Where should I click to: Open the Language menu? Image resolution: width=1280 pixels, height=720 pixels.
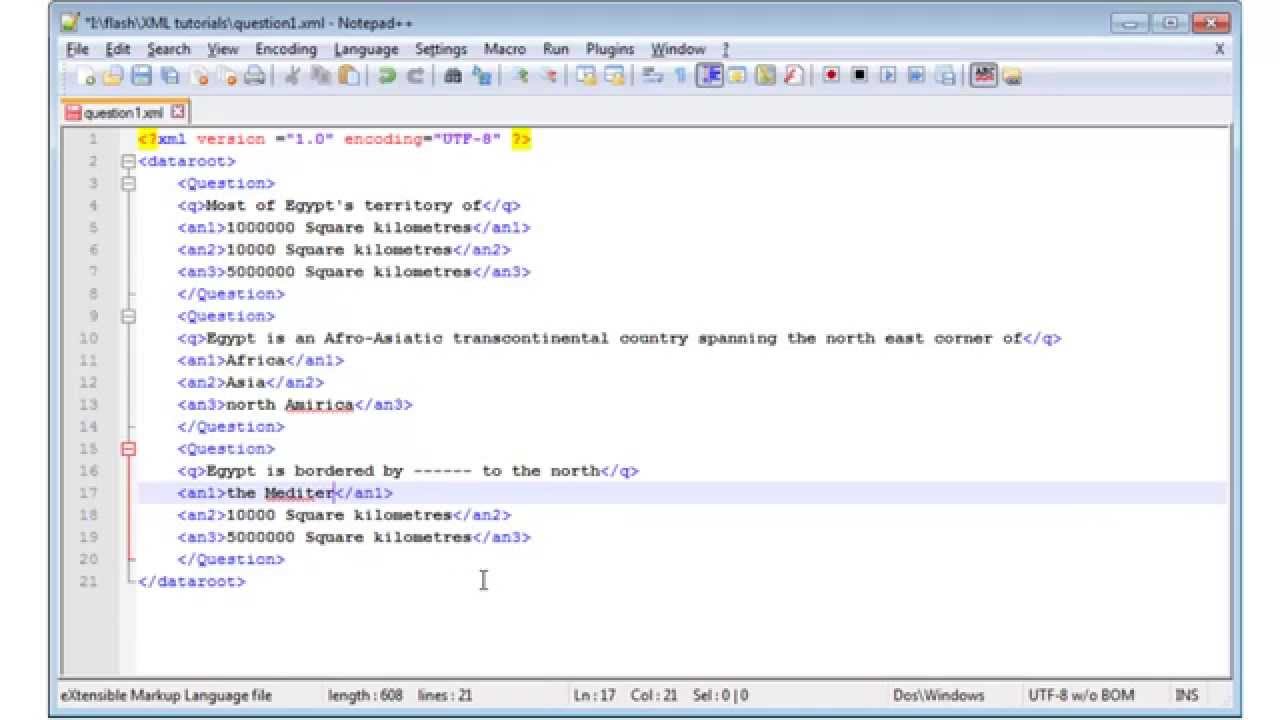(366, 49)
